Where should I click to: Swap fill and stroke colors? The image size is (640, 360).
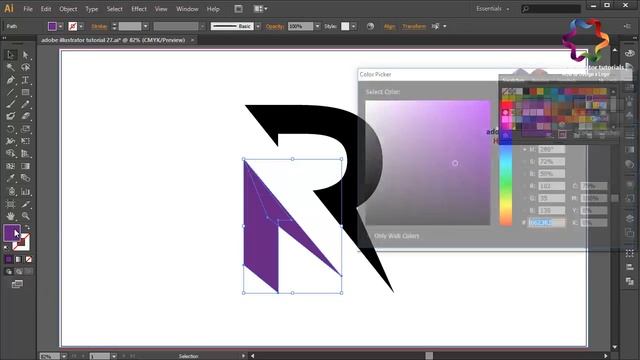(27, 228)
